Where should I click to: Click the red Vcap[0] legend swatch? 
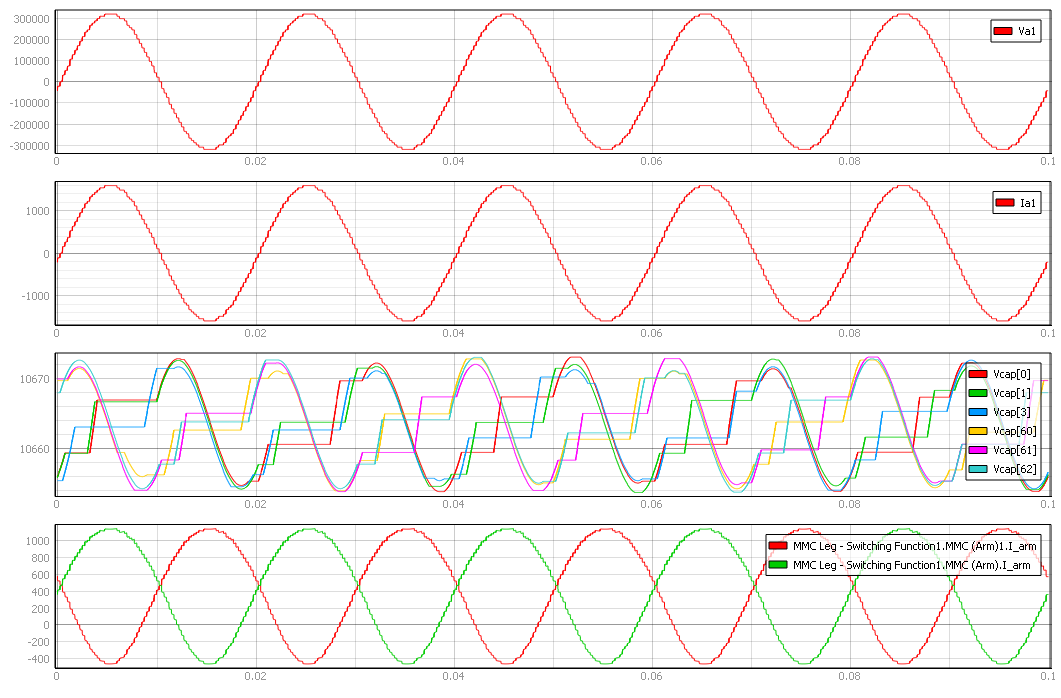(x=978, y=374)
